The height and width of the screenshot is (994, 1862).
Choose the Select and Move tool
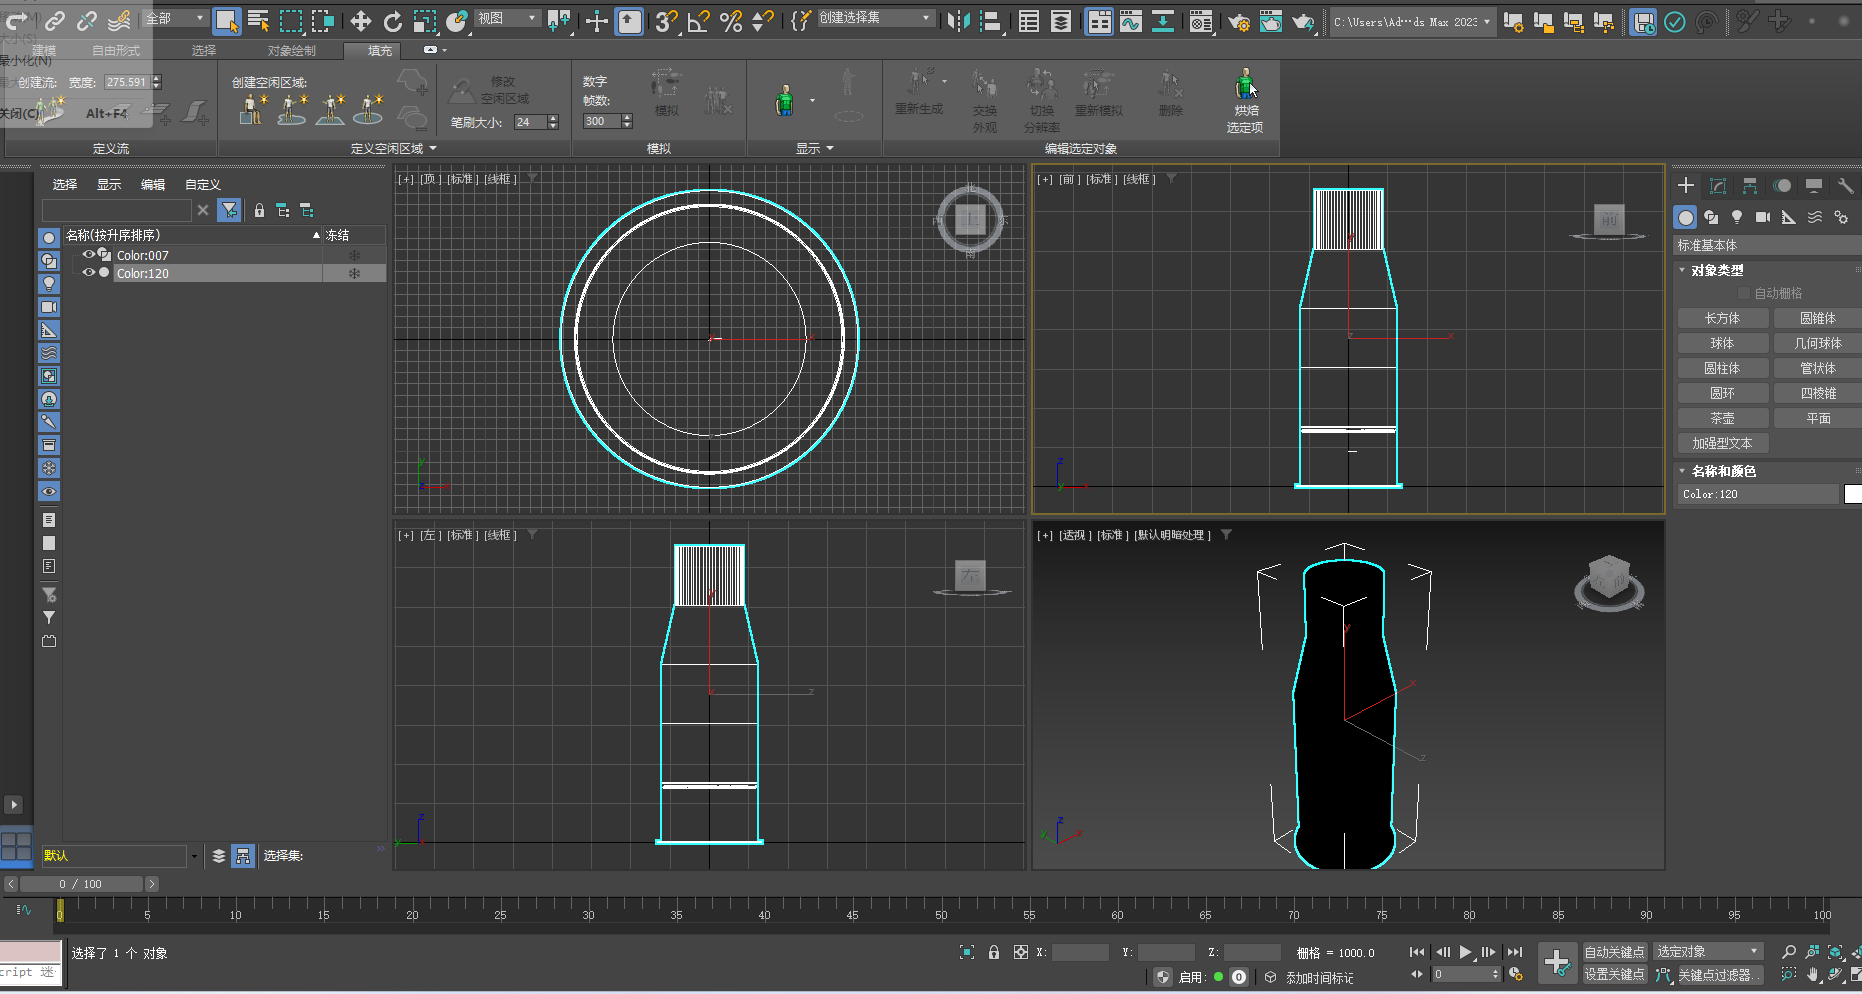[x=360, y=21]
